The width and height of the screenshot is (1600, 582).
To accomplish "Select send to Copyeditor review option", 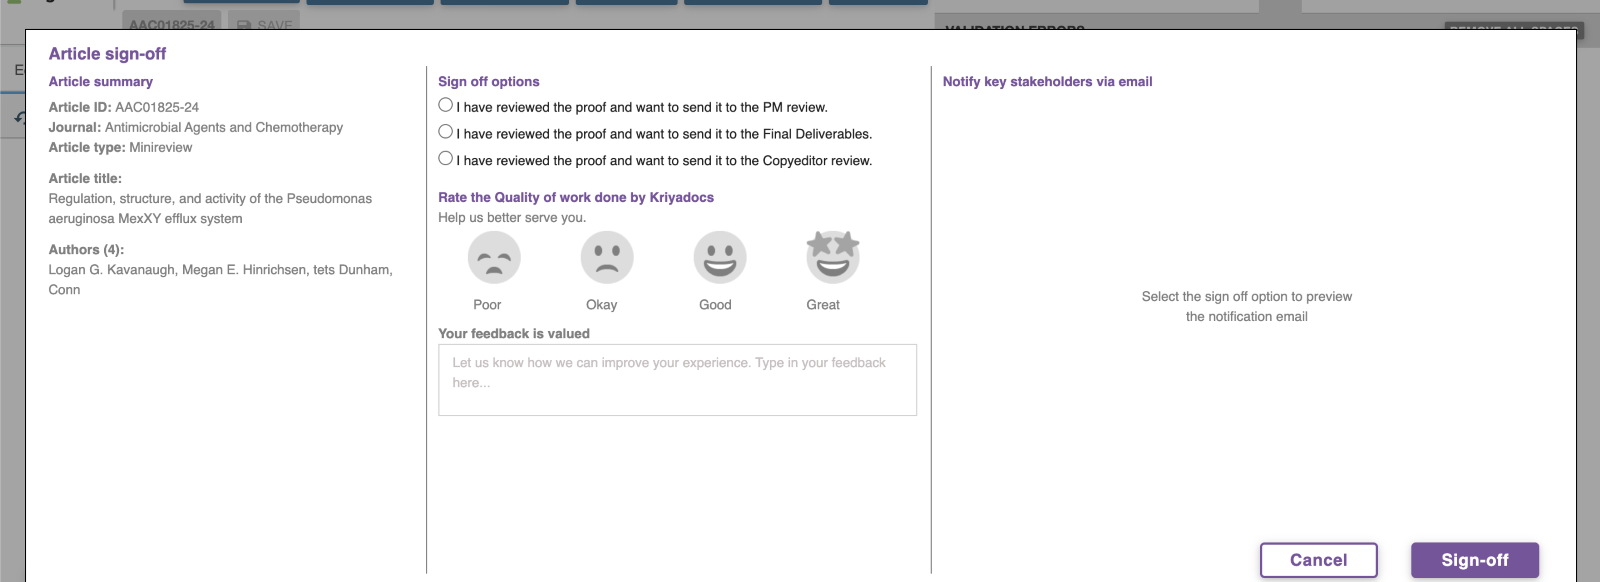I will tap(446, 158).
